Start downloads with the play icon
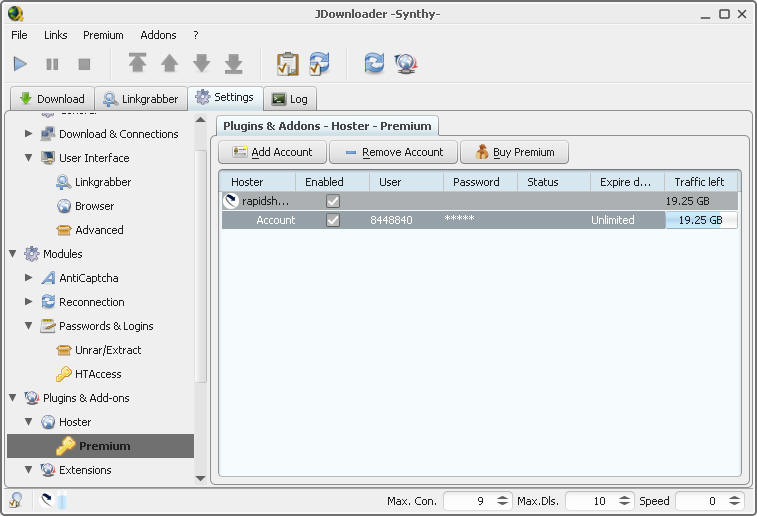This screenshot has width=757, height=516. (20, 64)
